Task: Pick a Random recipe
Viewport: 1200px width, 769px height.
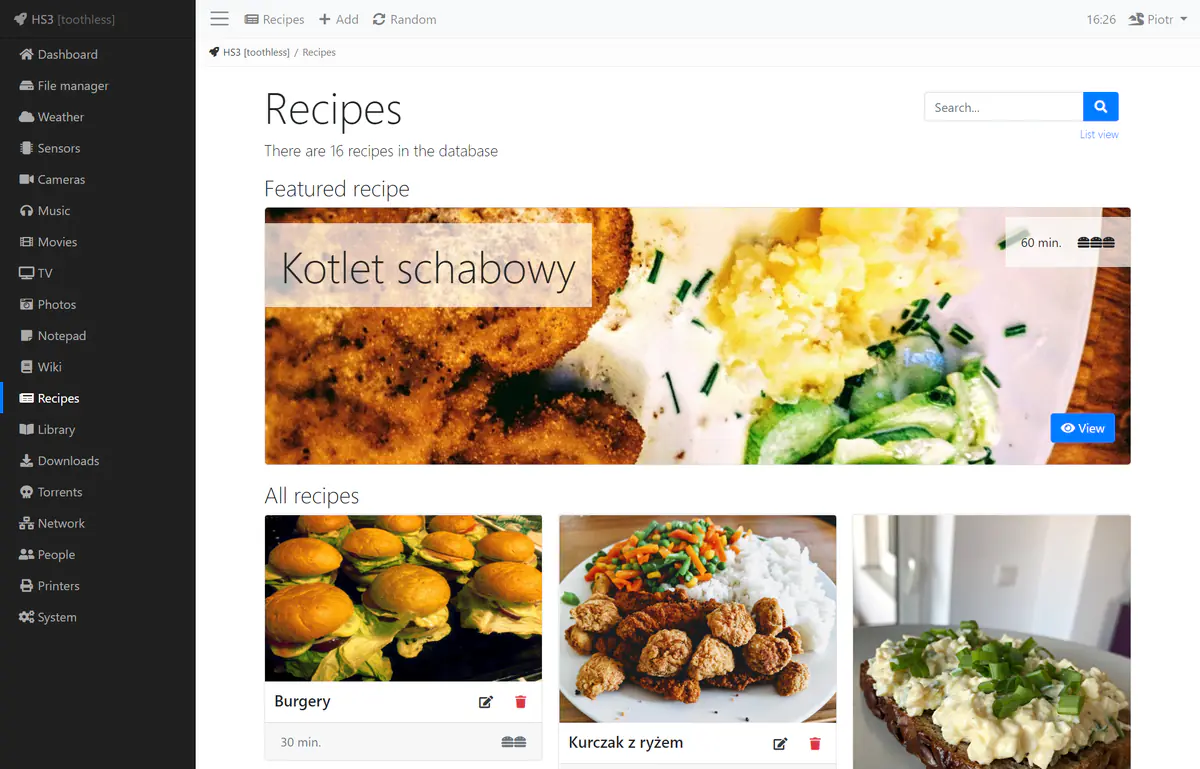Action: (x=404, y=19)
